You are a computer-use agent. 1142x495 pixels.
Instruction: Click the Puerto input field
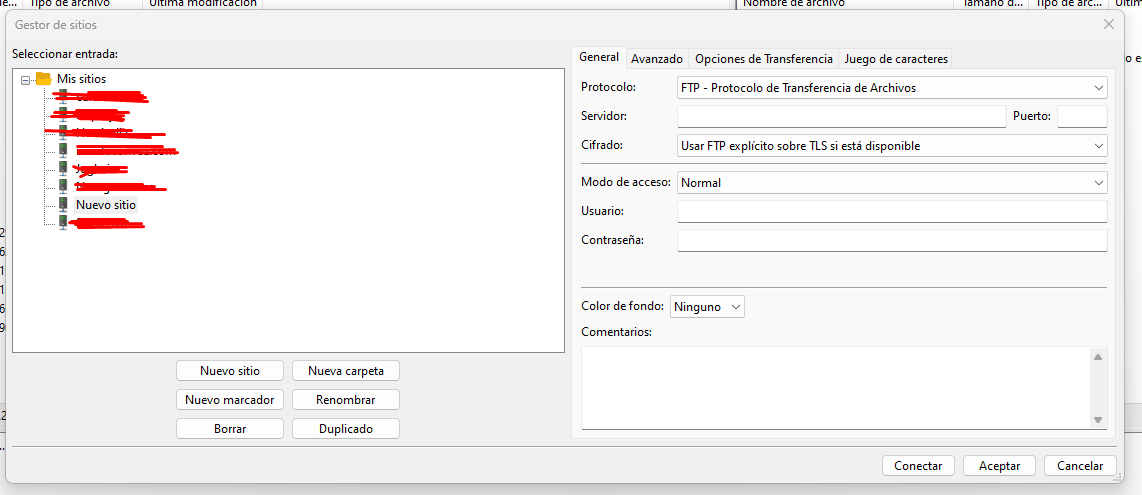click(x=1082, y=117)
